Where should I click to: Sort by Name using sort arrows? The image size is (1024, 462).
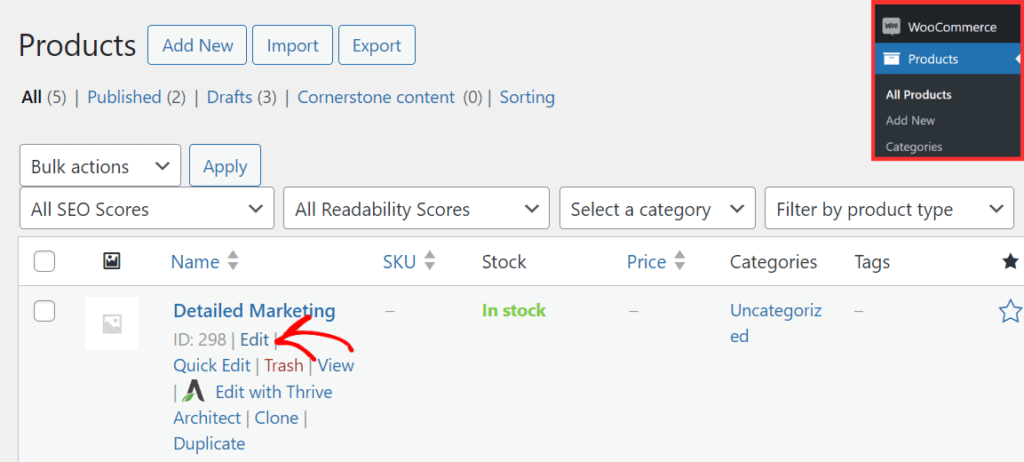coord(233,262)
